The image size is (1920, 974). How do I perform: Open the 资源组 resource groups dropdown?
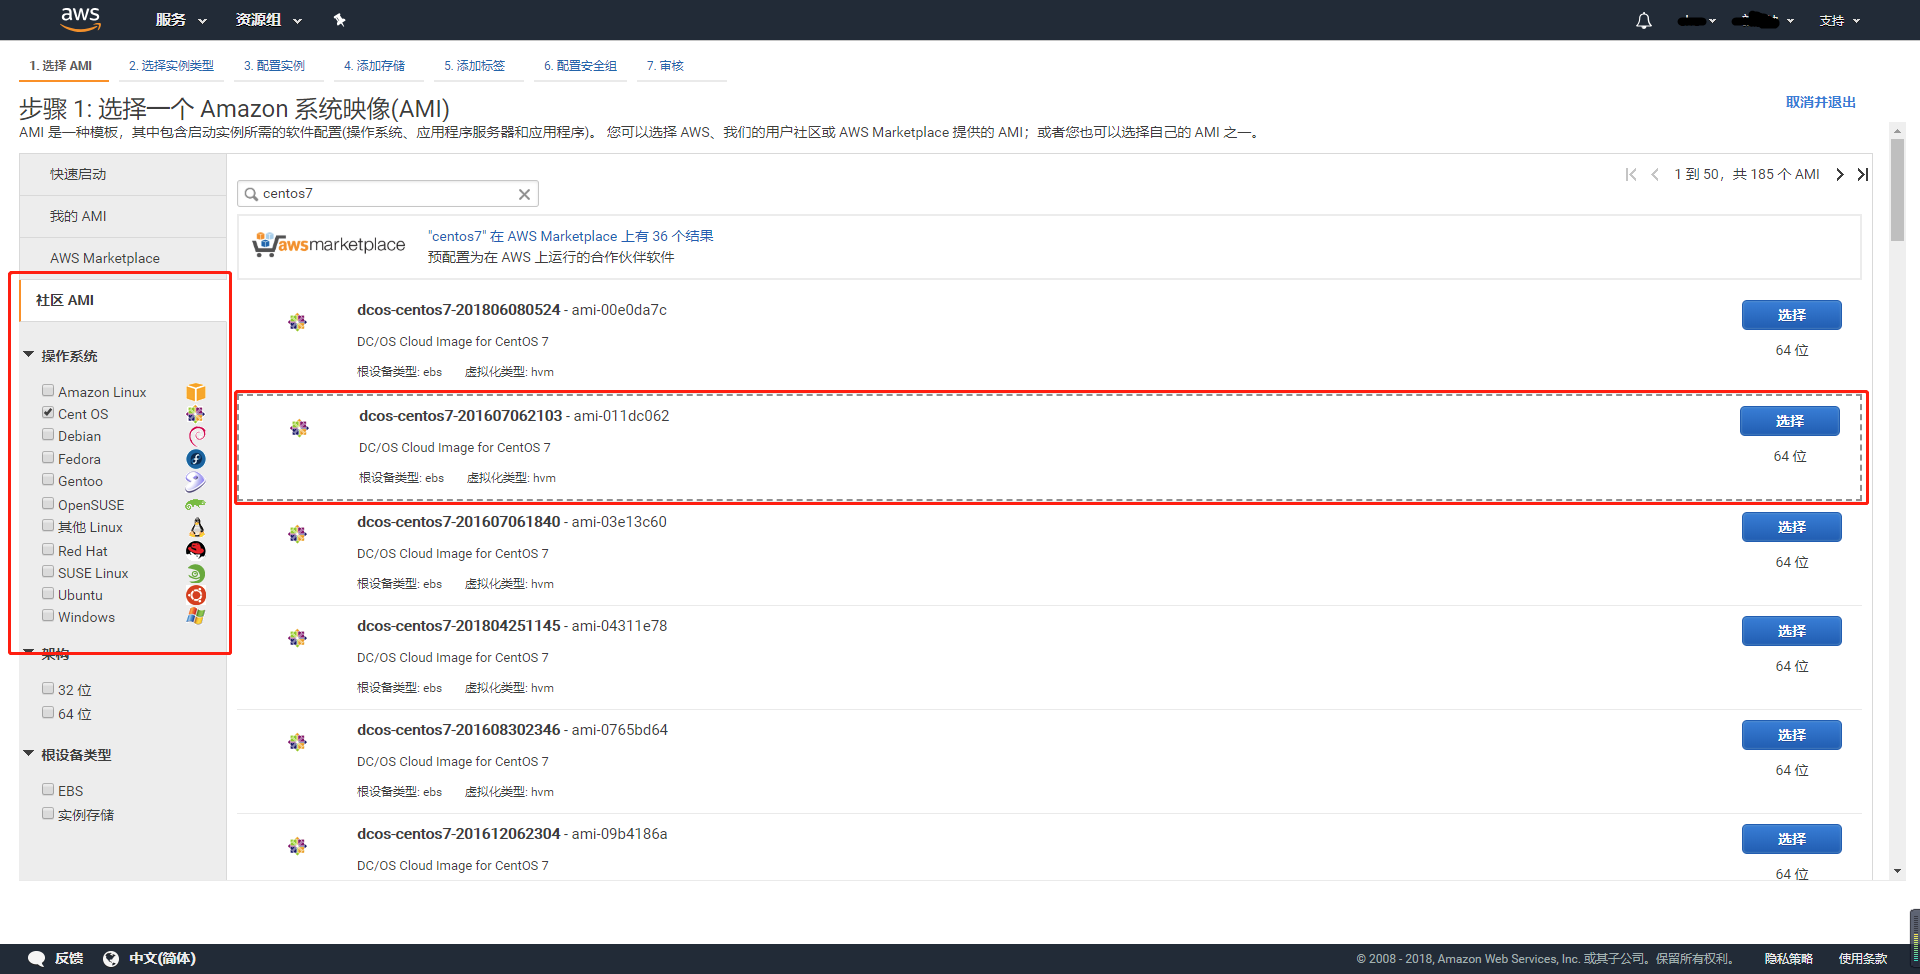coord(268,20)
